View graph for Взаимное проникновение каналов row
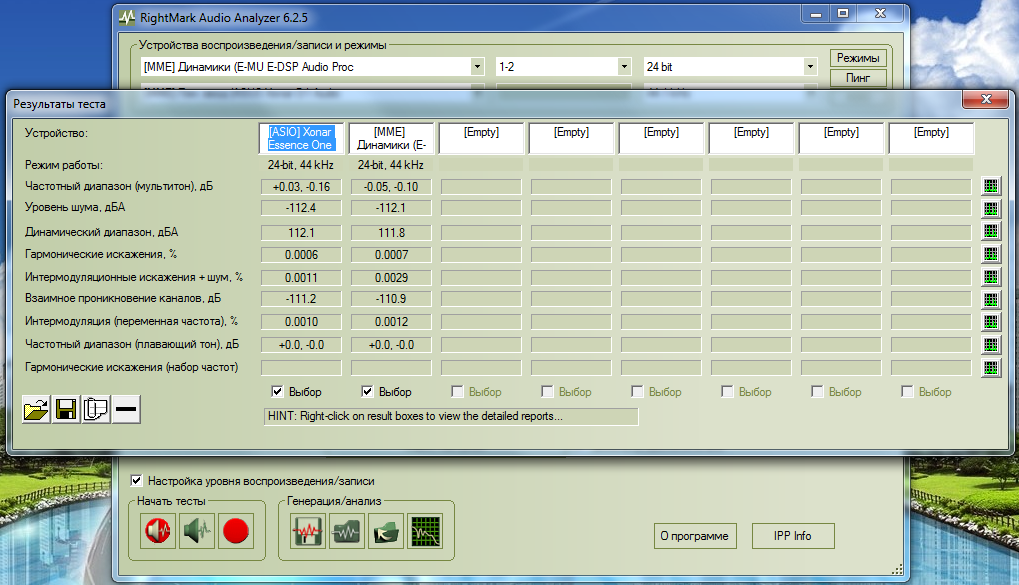This screenshot has height=585, width=1019. click(990, 300)
